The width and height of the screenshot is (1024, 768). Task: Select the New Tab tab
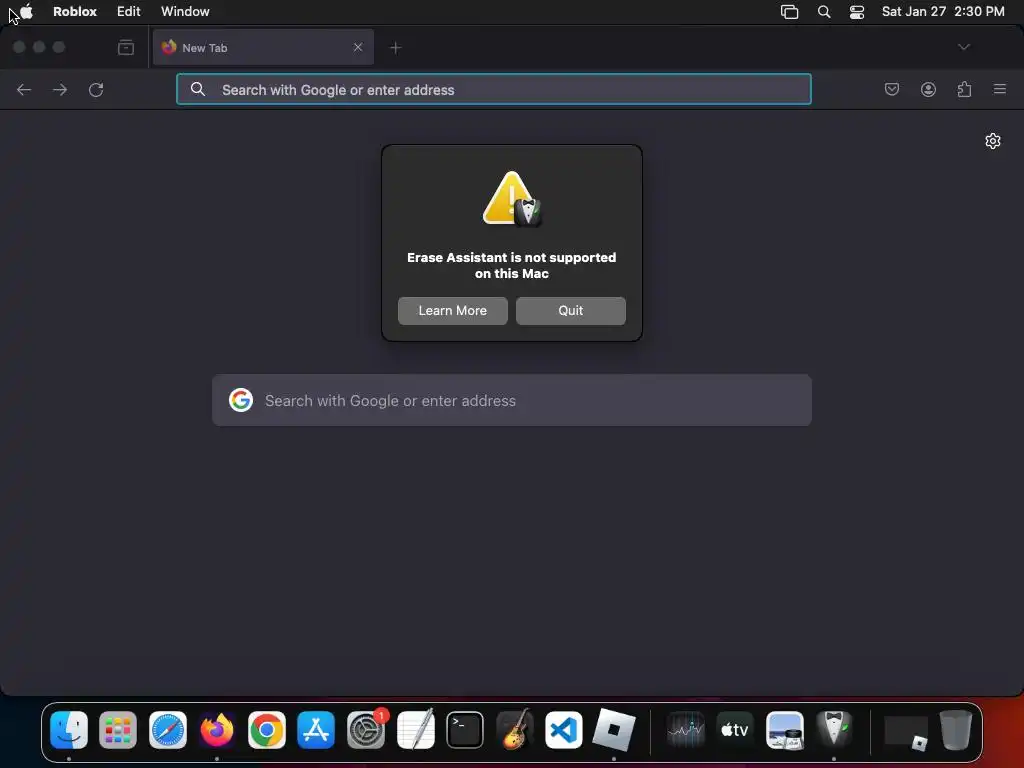coord(263,47)
